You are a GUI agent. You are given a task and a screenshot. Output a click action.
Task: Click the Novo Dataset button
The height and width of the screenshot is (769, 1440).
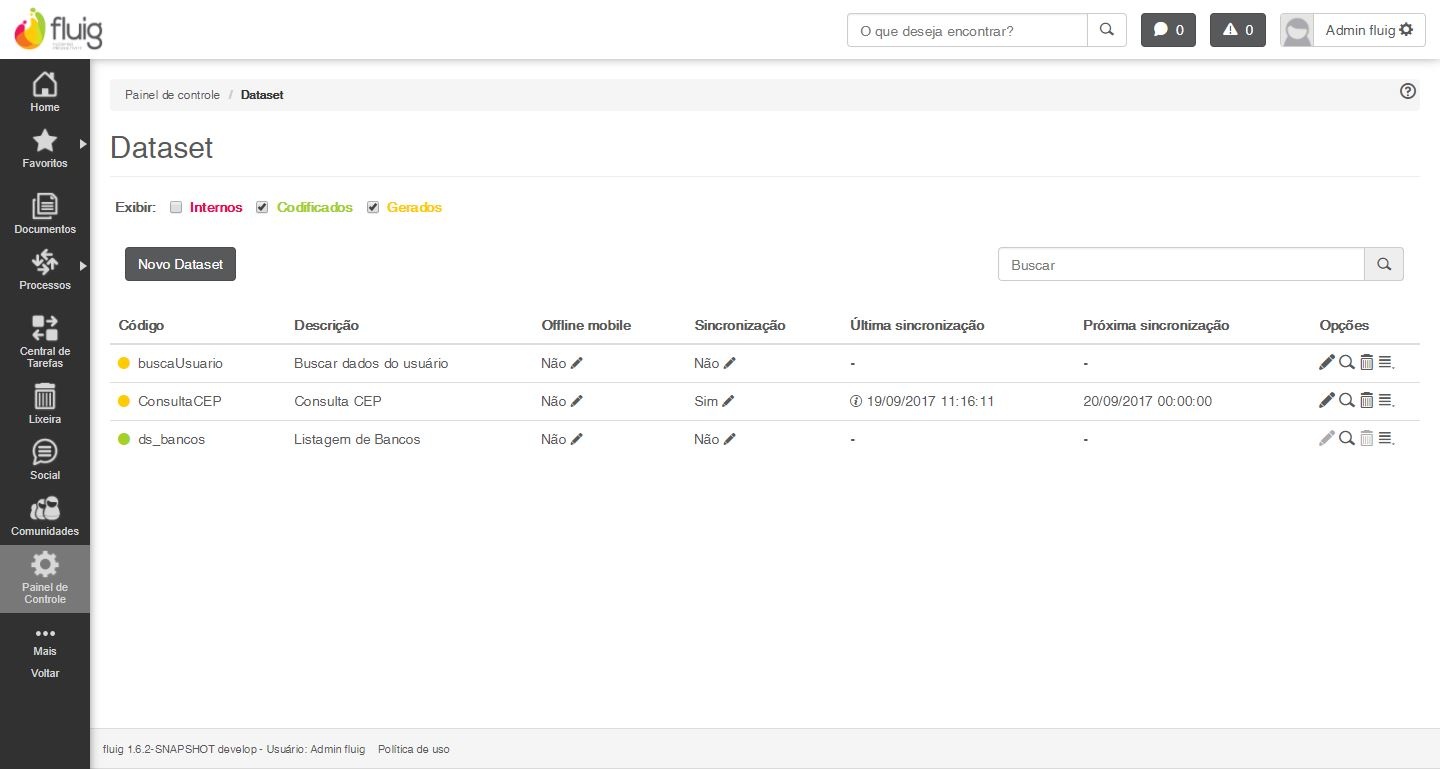click(180, 264)
